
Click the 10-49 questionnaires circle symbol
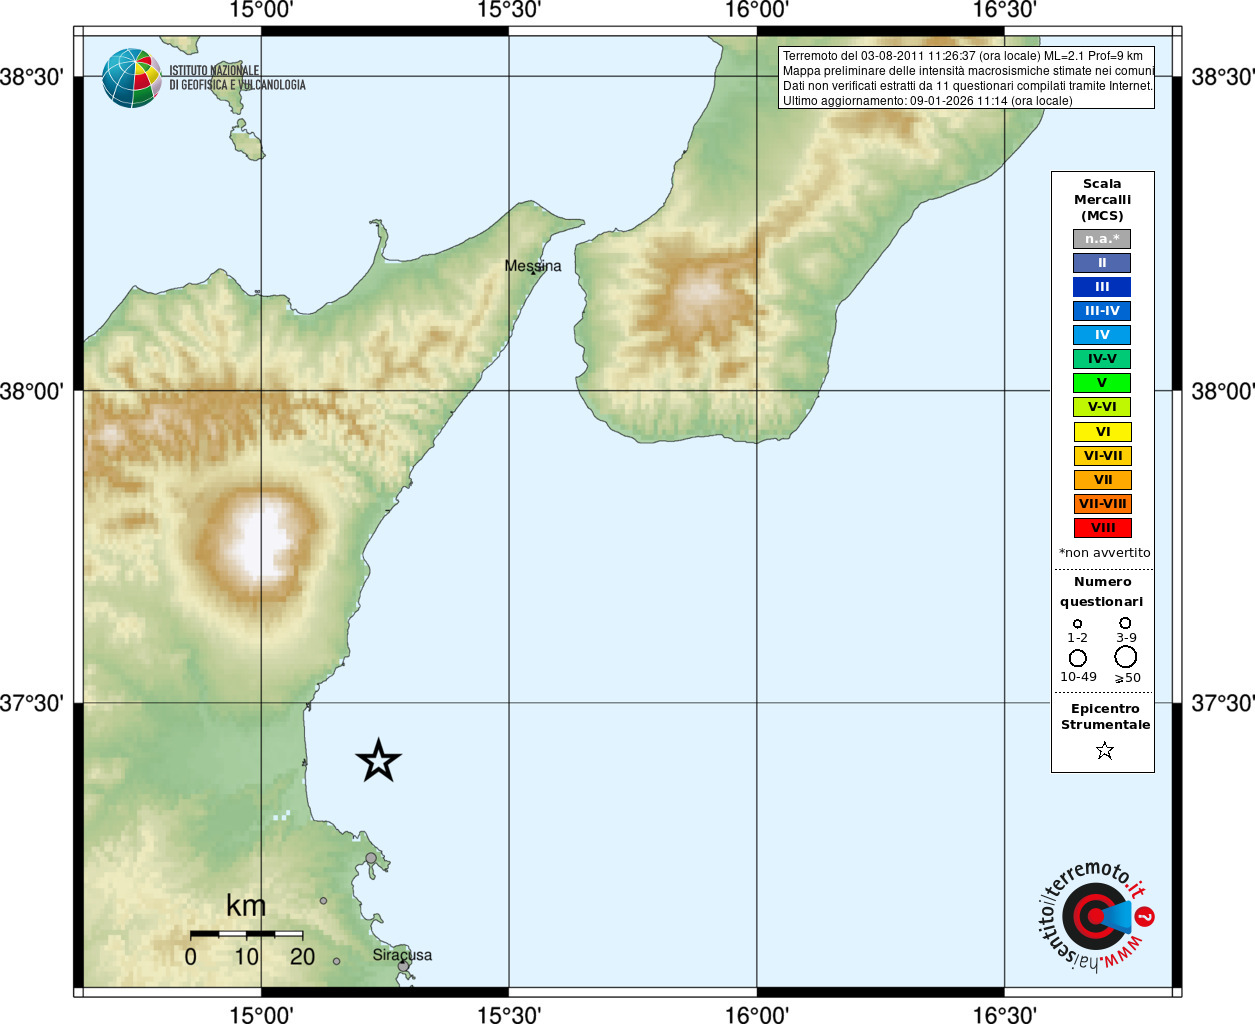click(1077, 658)
